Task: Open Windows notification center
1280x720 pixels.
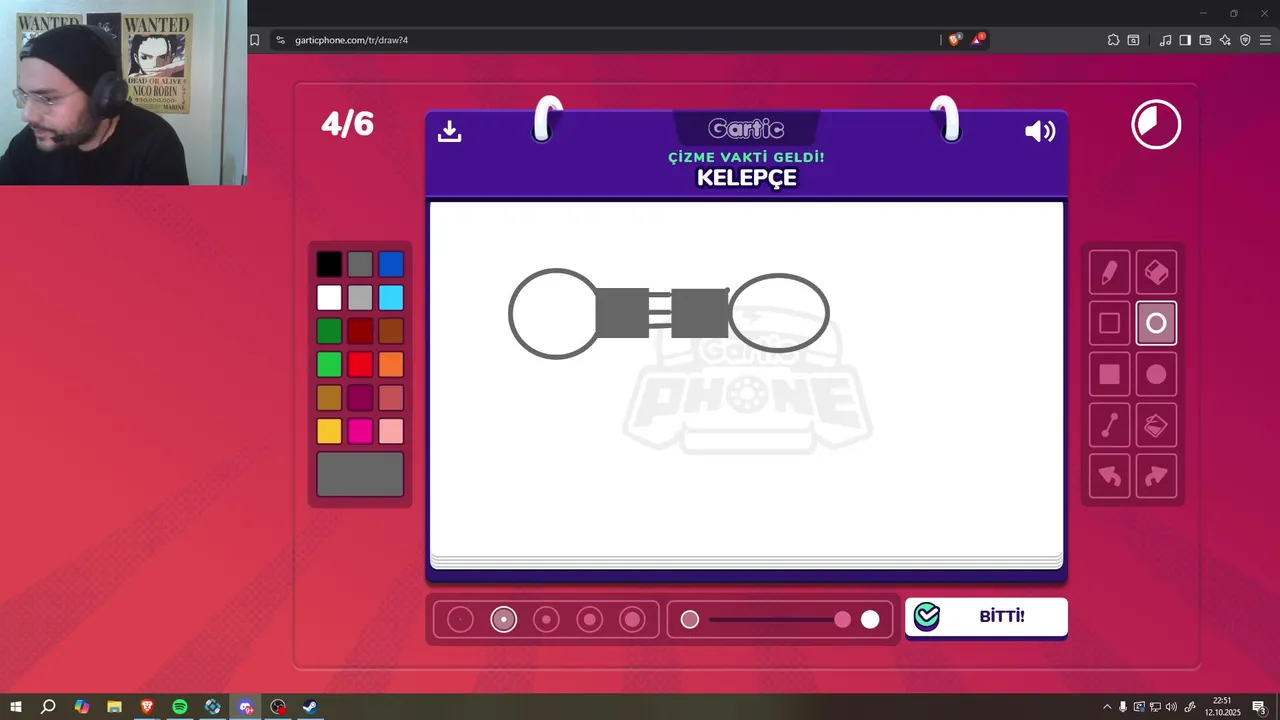Action: click(x=1259, y=707)
